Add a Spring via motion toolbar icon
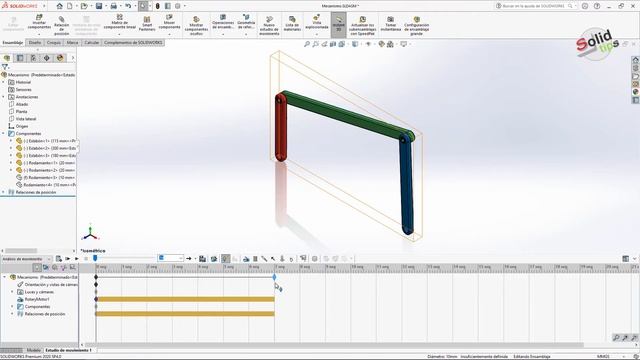Image resolution: width=640 pixels, height=360 pixels. (x=255, y=259)
